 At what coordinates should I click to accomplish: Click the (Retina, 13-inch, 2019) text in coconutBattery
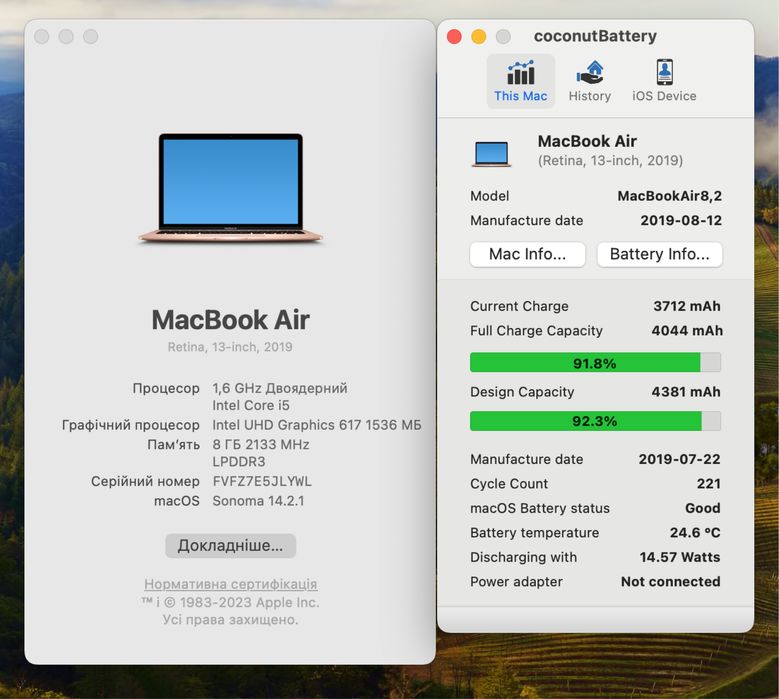610,160
